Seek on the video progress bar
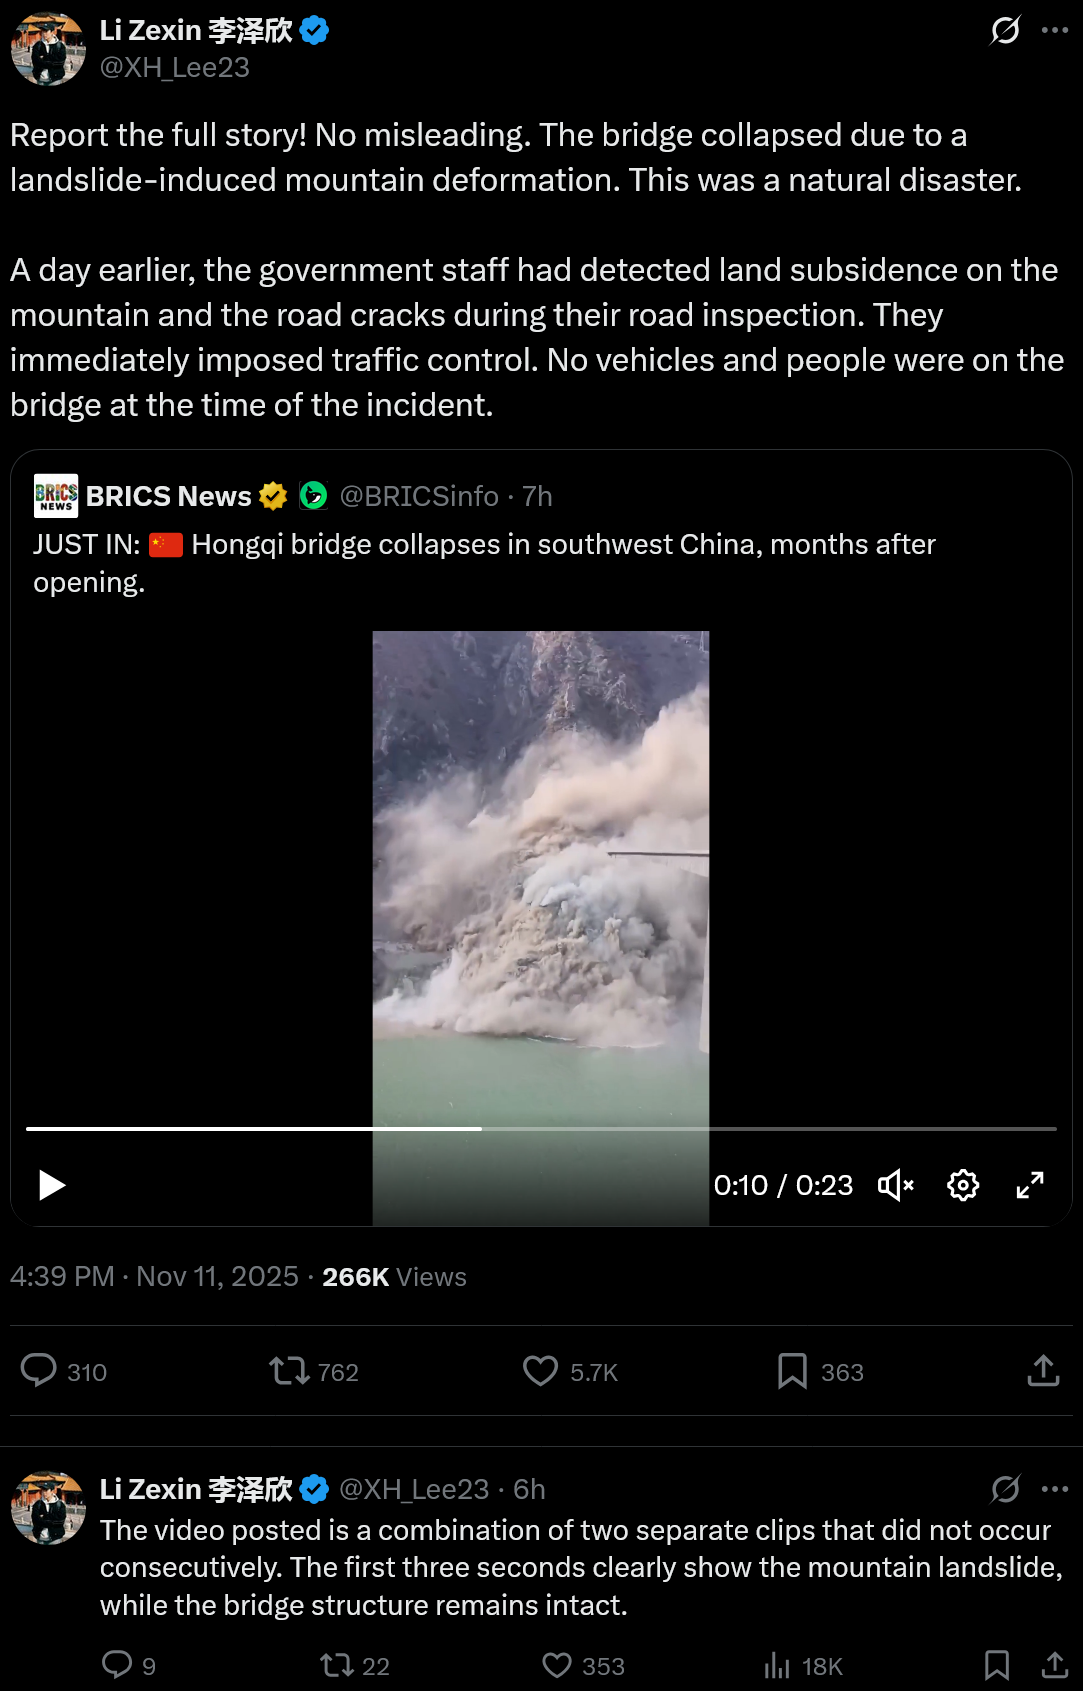Screen dimensions: 1083x1691 coord(541,1129)
